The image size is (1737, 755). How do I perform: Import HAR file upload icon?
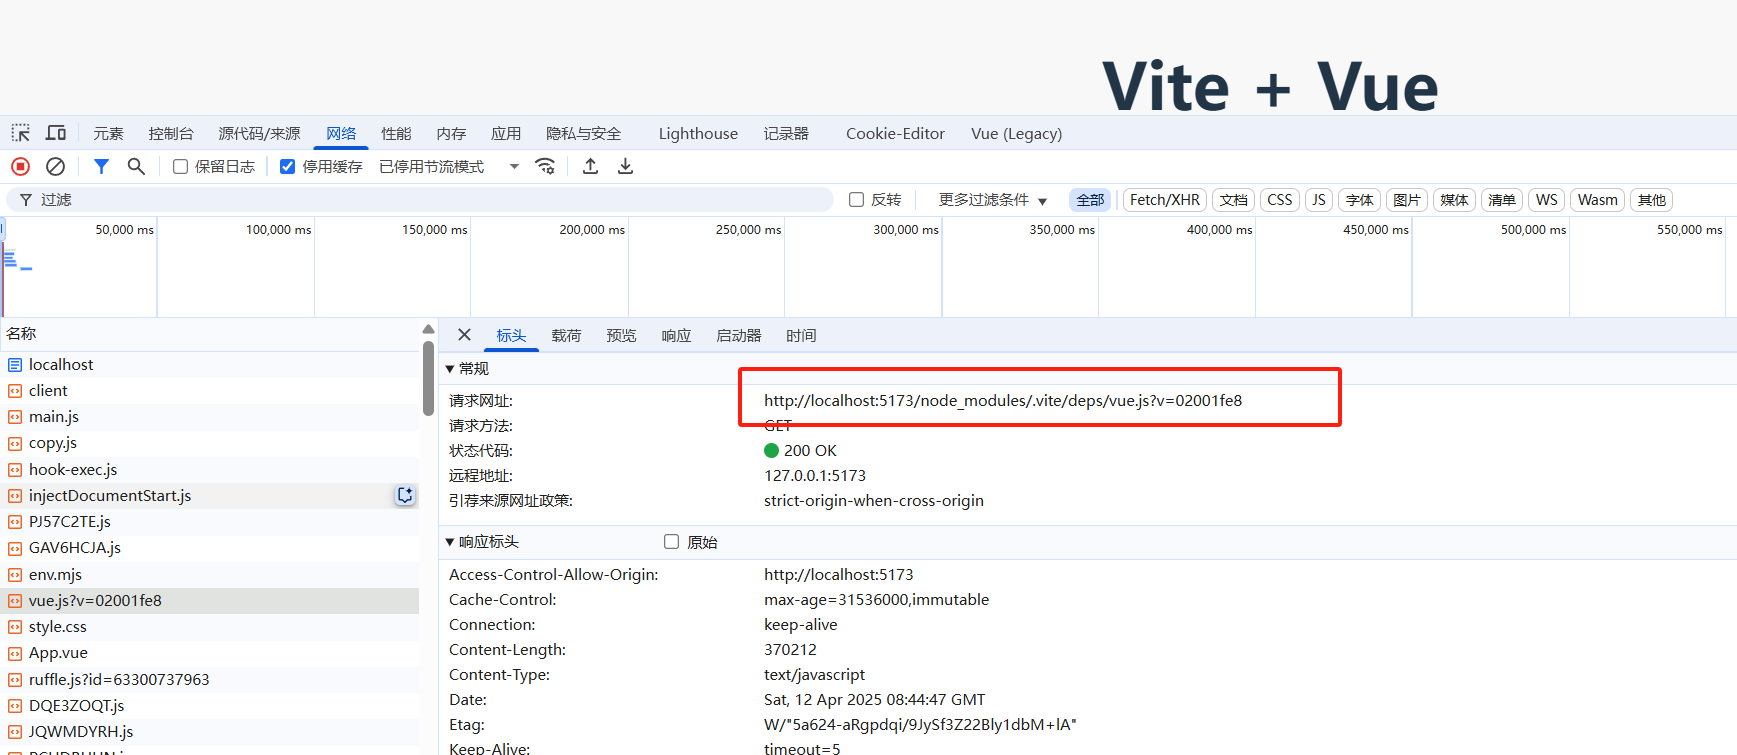click(591, 166)
